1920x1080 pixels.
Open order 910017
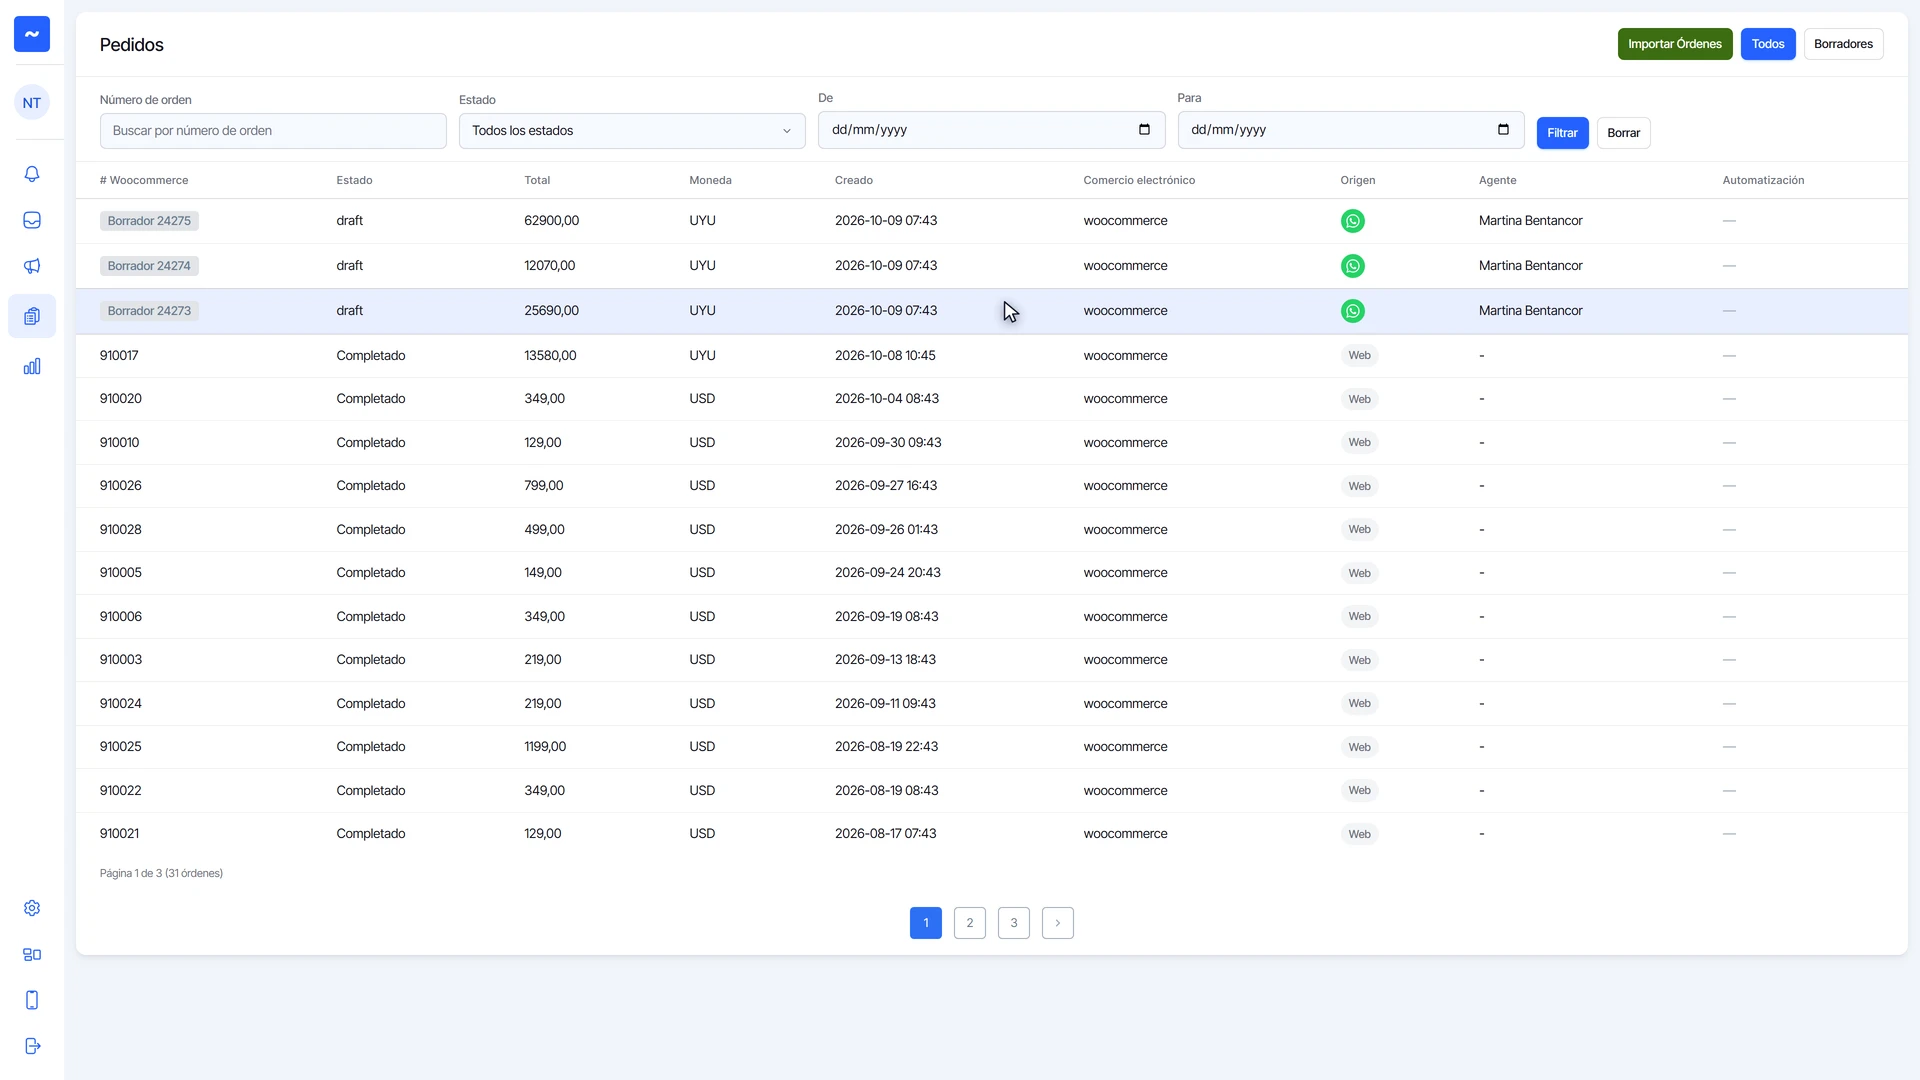click(x=119, y=356)
